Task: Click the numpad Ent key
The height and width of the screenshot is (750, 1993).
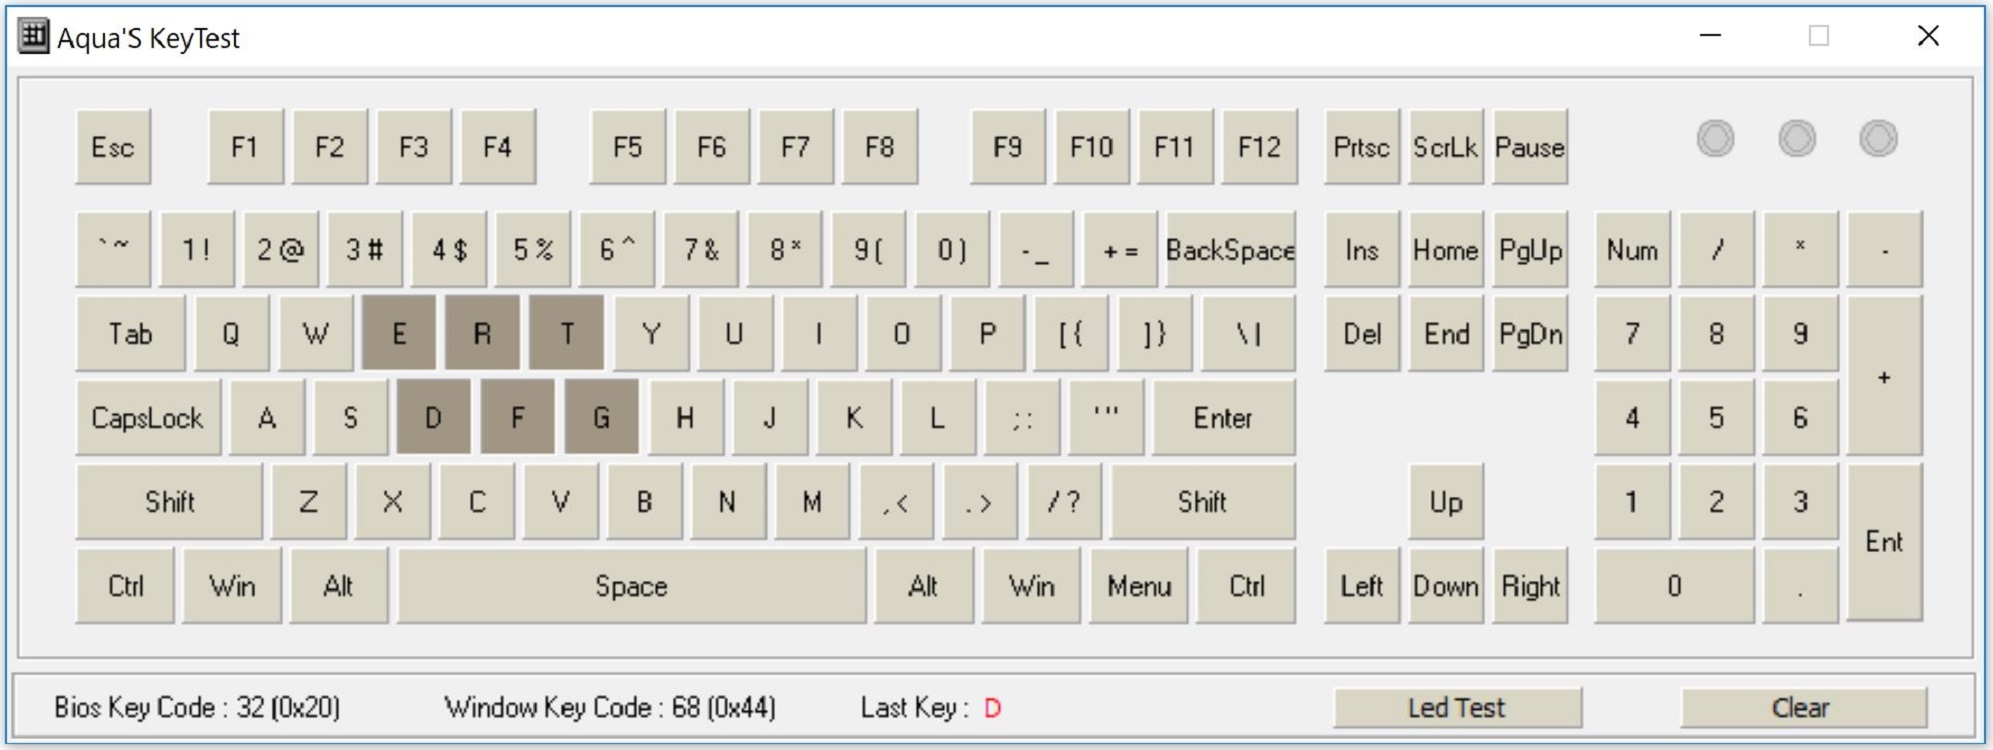Action: 1885,542
